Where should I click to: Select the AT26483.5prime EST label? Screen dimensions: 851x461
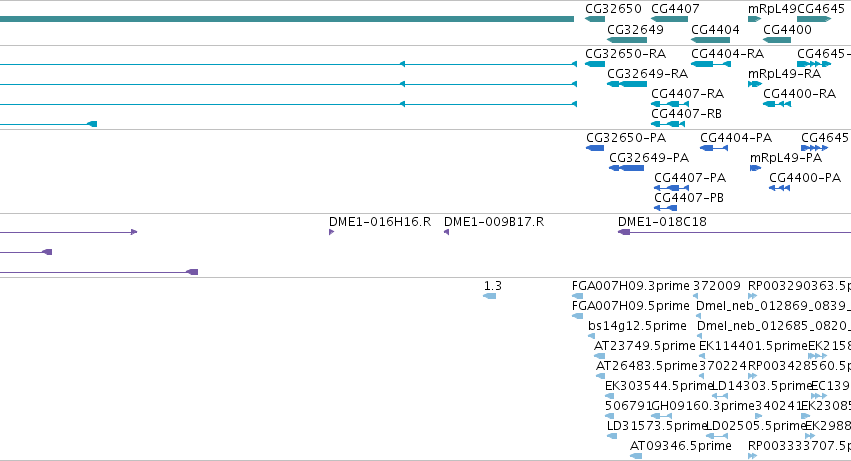click(646, 366)
